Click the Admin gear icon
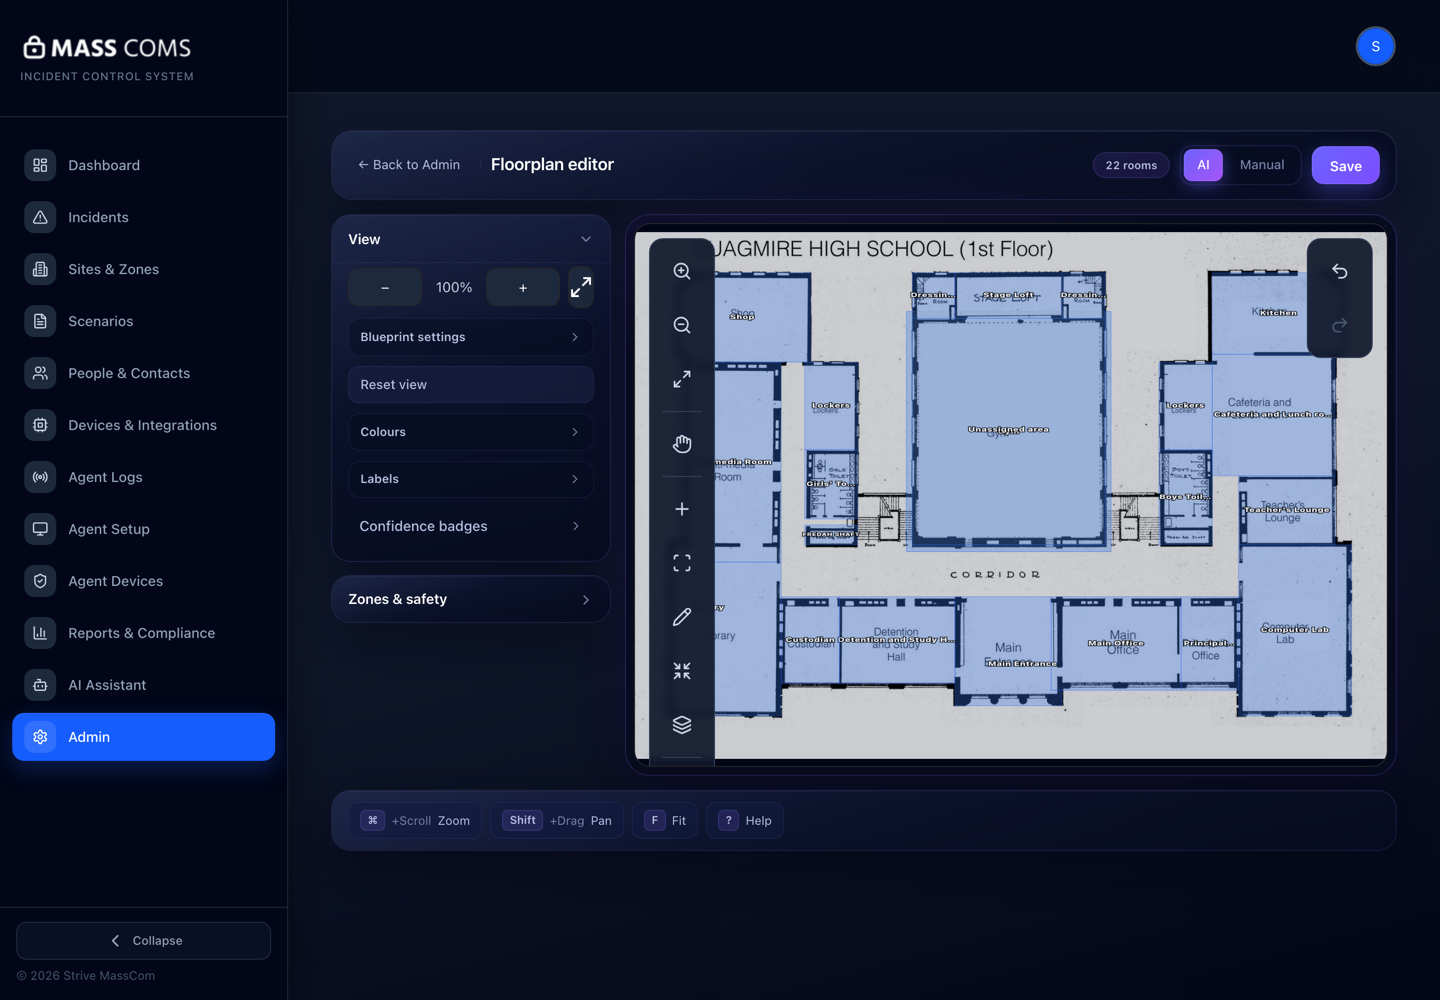Screen dimensions: 1440x1000 [40, 737]
